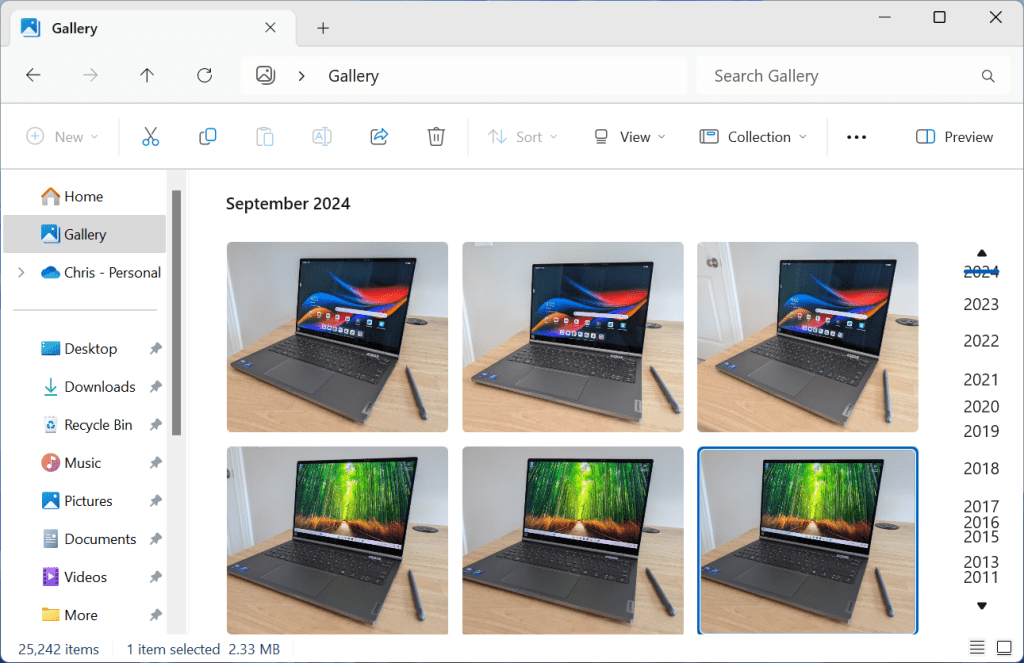Click the Cut scissors icon
This screenshot has height=663, width=1024.
pos(150,137)
